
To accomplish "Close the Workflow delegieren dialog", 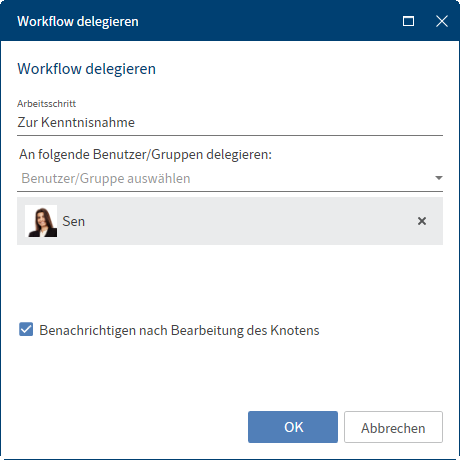I will click(x=442, y=21).
